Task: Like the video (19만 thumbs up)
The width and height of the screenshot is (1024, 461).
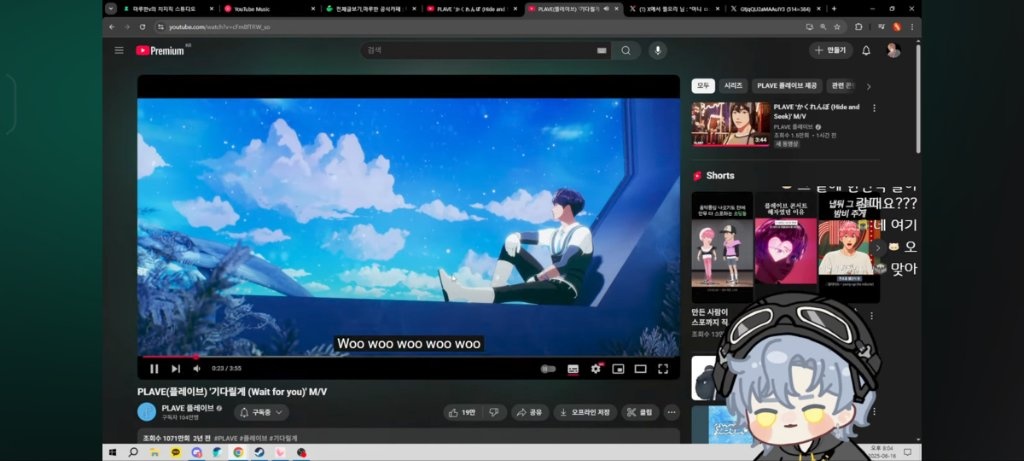Action: [x=462, y=412]
